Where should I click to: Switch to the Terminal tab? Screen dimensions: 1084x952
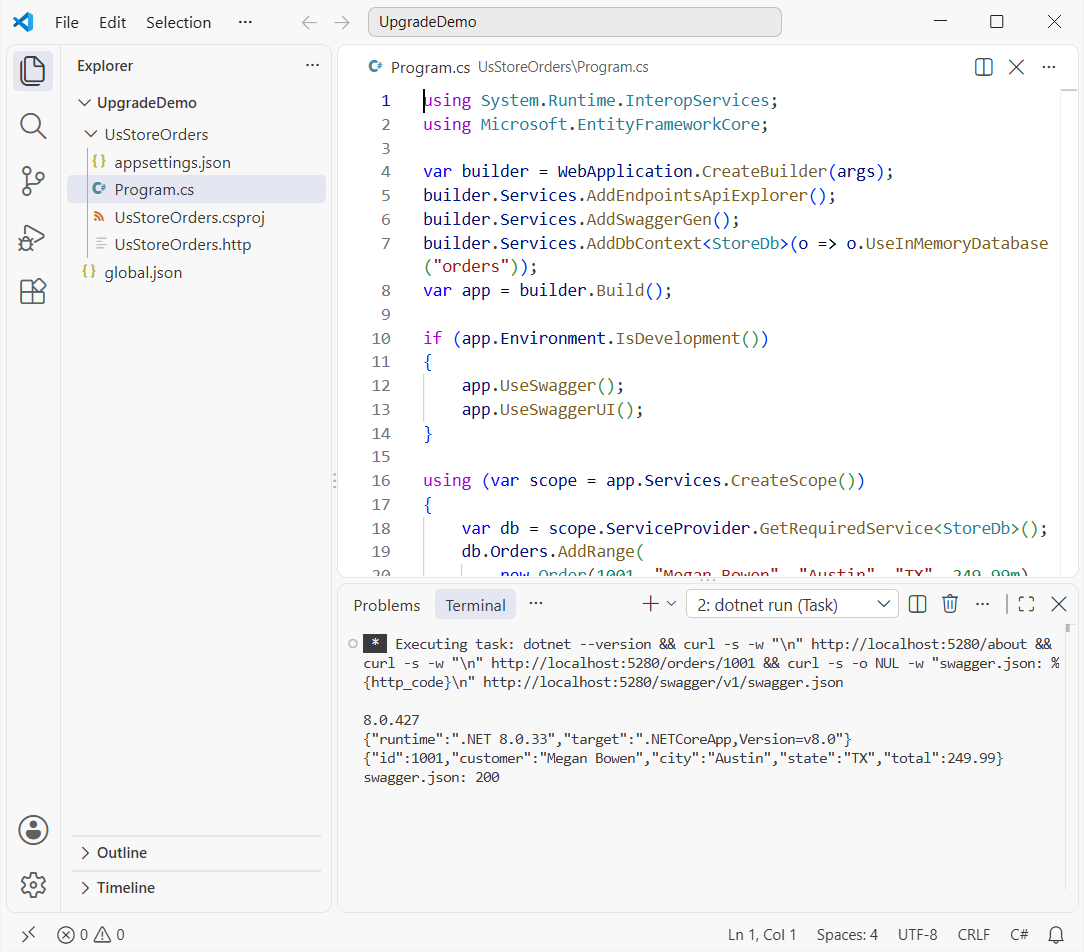click(475, 605)
